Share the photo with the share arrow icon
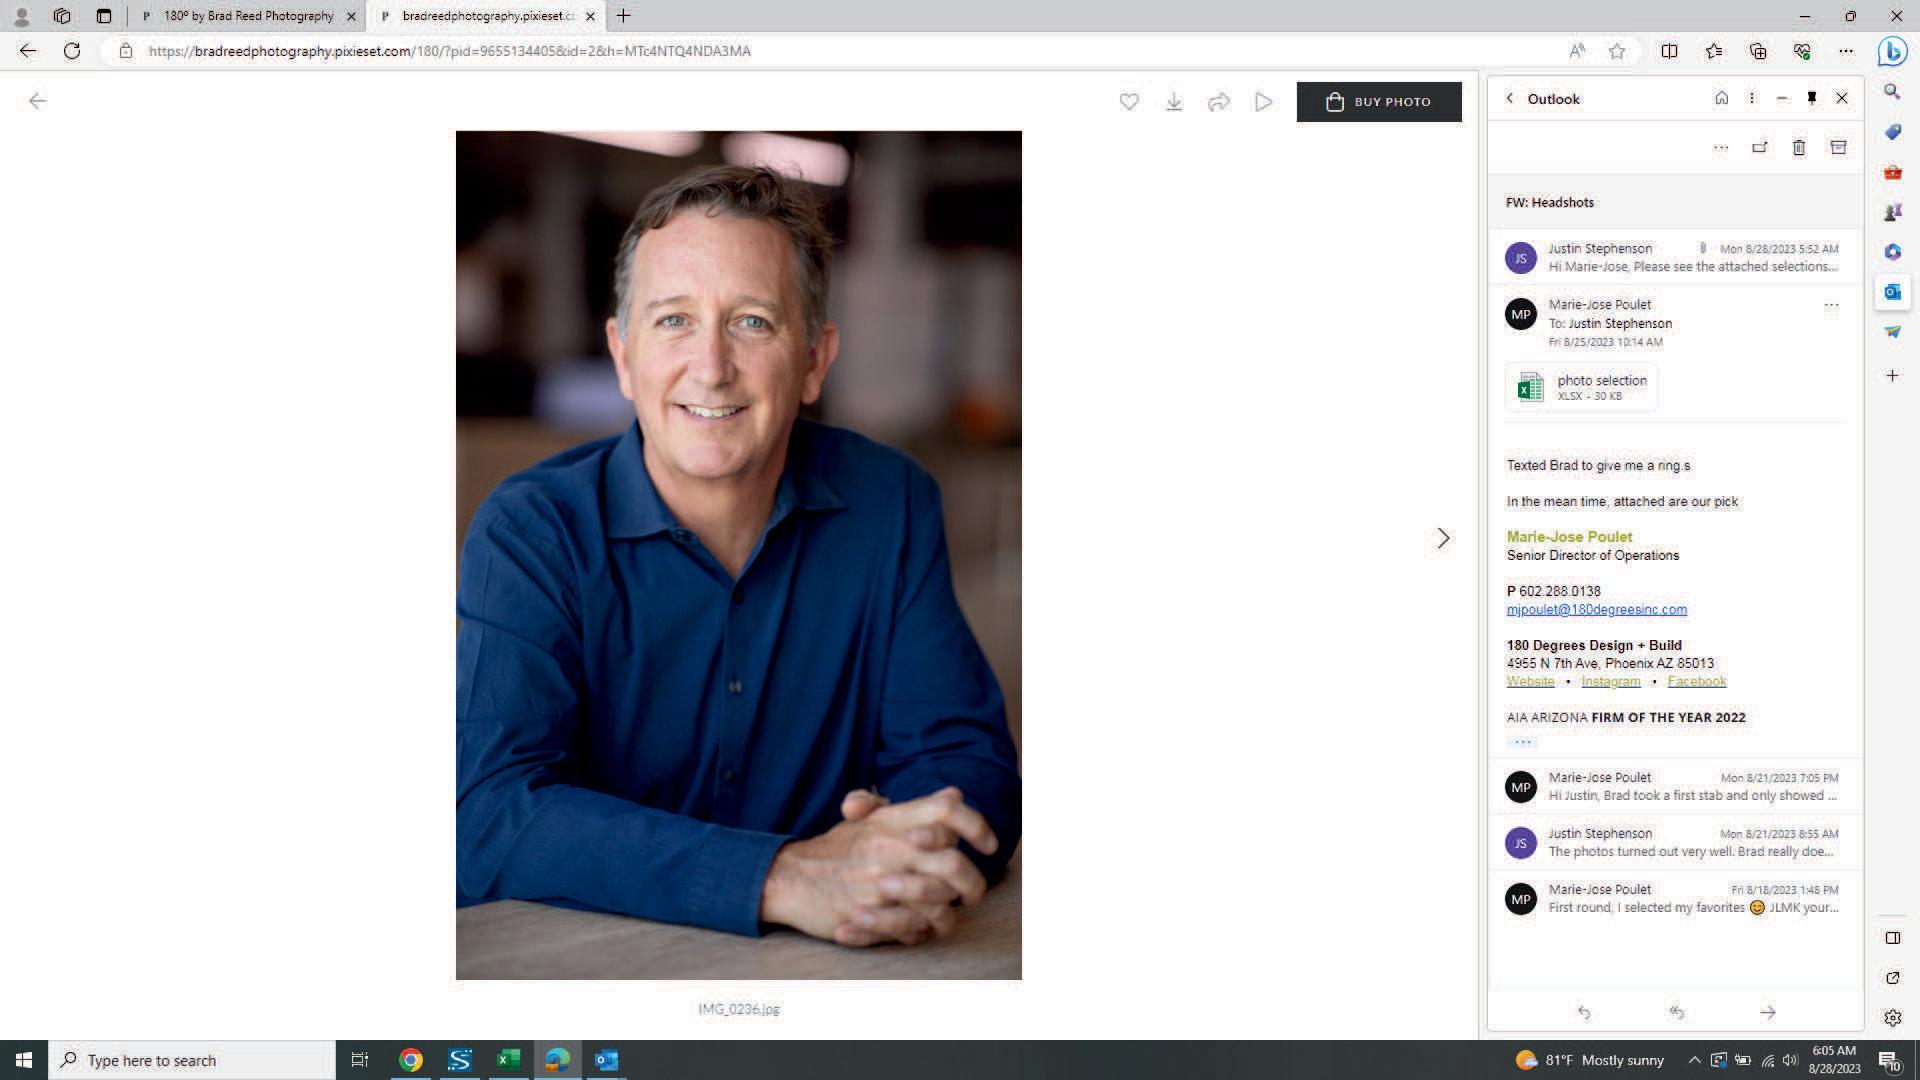1920x1080 pixels. tap(1218, 102)
